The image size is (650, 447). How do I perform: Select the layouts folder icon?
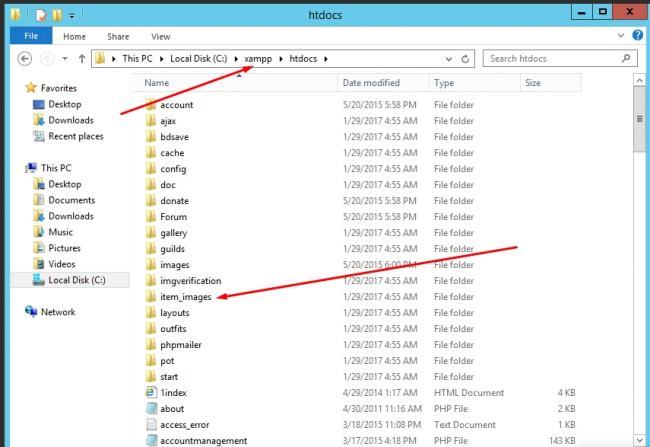(151, 312)
